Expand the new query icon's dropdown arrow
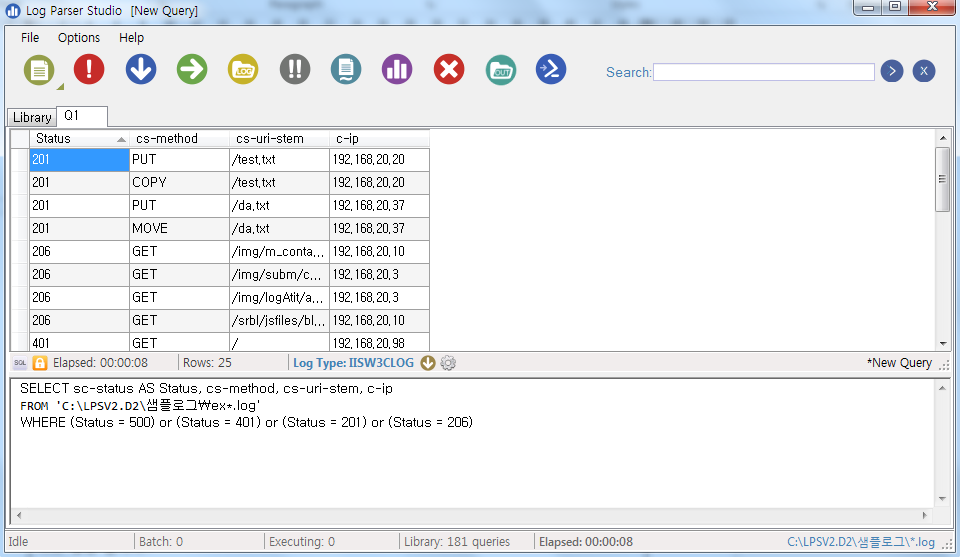Image resolution: width=960 pixels, height=557 pixels. pyautogui.click(x=60, y=86)
